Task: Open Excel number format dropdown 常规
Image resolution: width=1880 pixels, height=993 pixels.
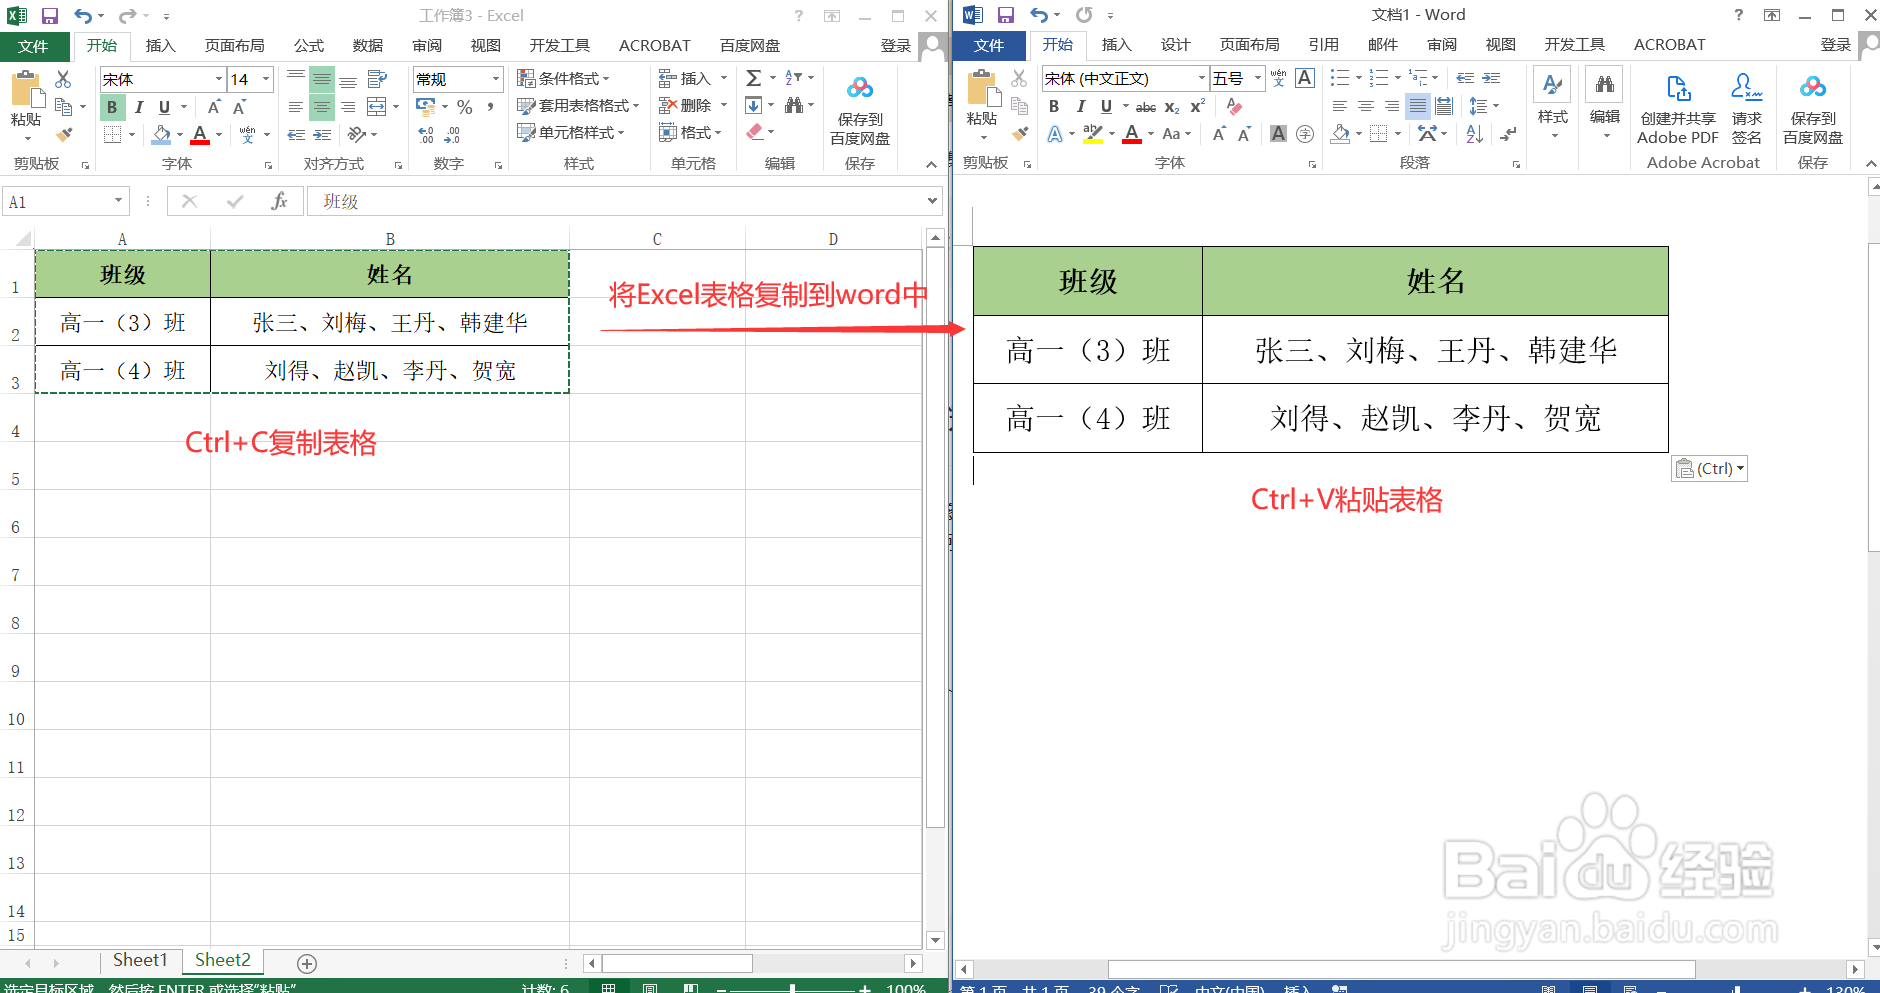Action: pos(496,79)
